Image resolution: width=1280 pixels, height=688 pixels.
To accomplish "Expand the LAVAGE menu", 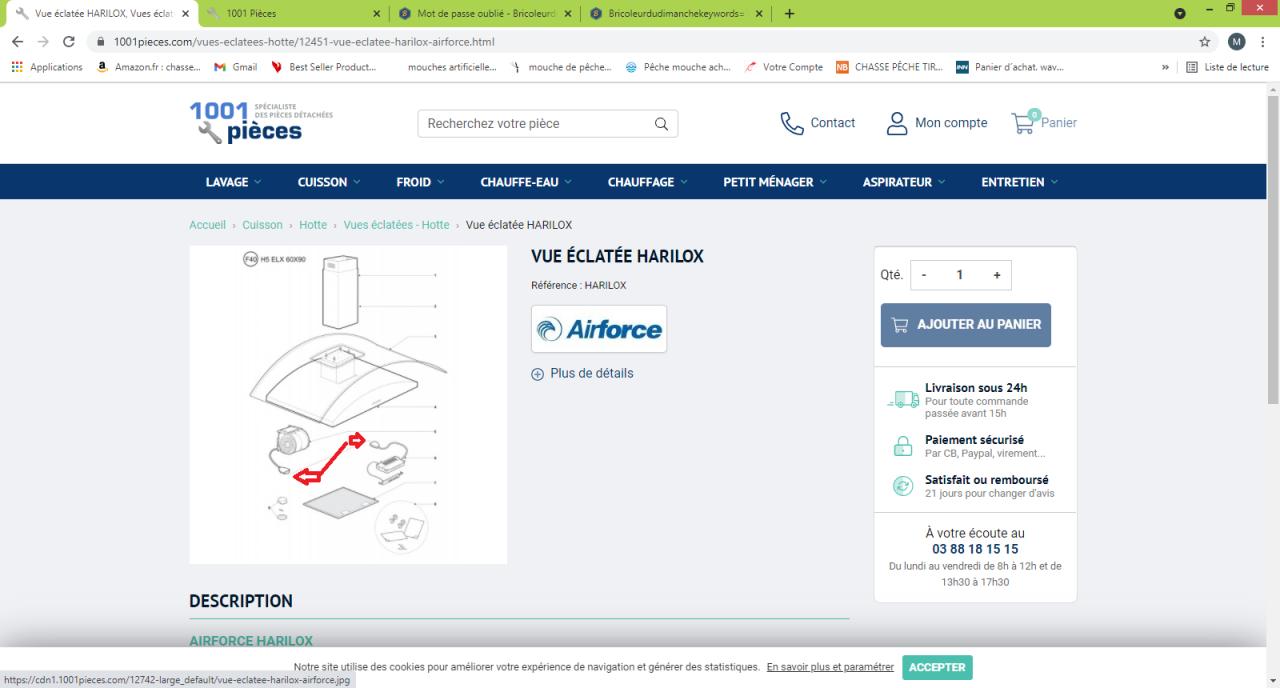I will pos(233,182).
